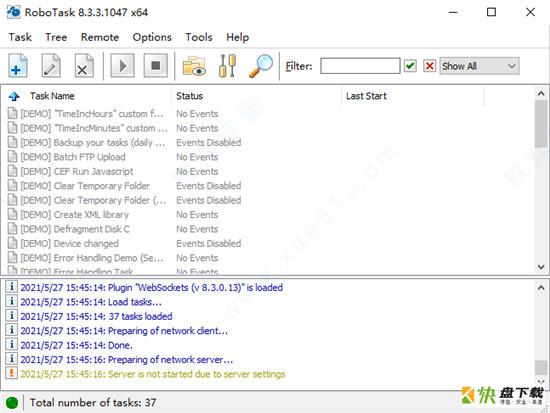Click the Edit Task pencil icon
The image size is (550, 413).
point(51,66)
